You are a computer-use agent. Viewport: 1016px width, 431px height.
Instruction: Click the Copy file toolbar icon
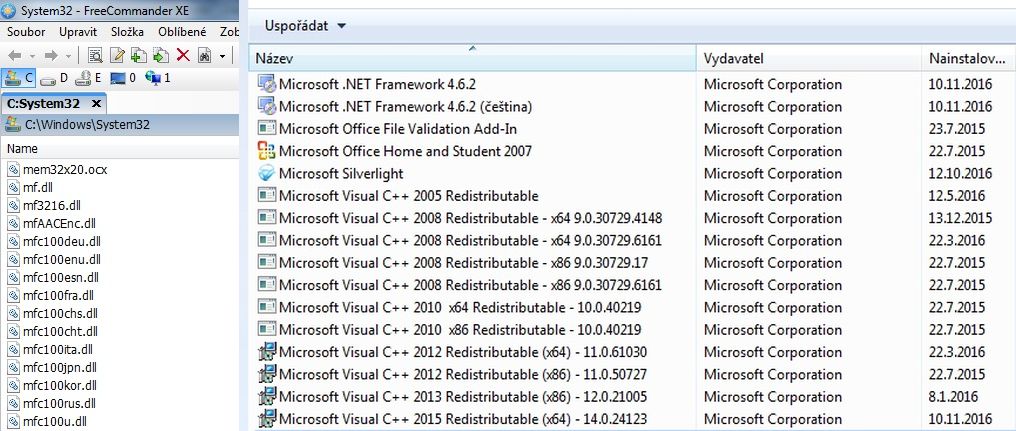click(x=138, y=55)
